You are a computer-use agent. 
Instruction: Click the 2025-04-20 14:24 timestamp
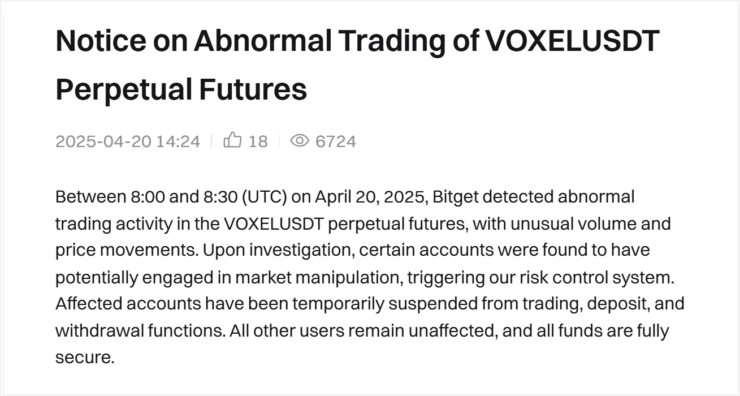pos(128,141)
